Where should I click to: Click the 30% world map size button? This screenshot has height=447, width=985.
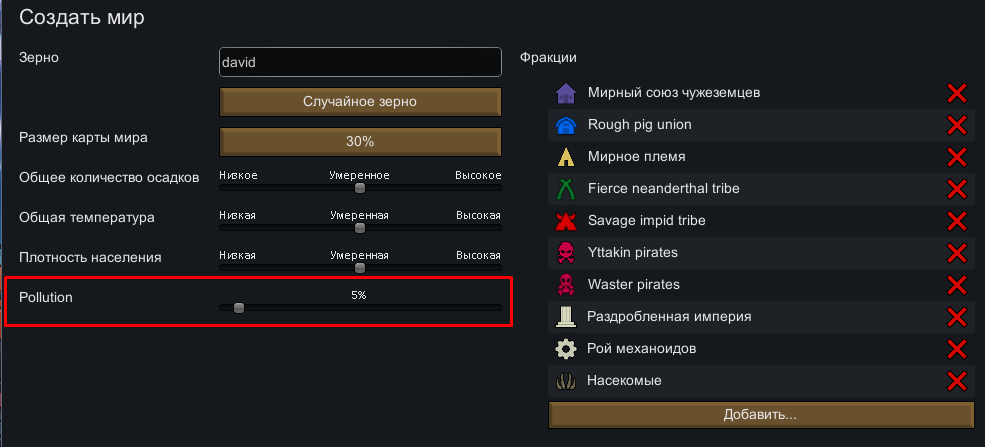click(360, 141)
